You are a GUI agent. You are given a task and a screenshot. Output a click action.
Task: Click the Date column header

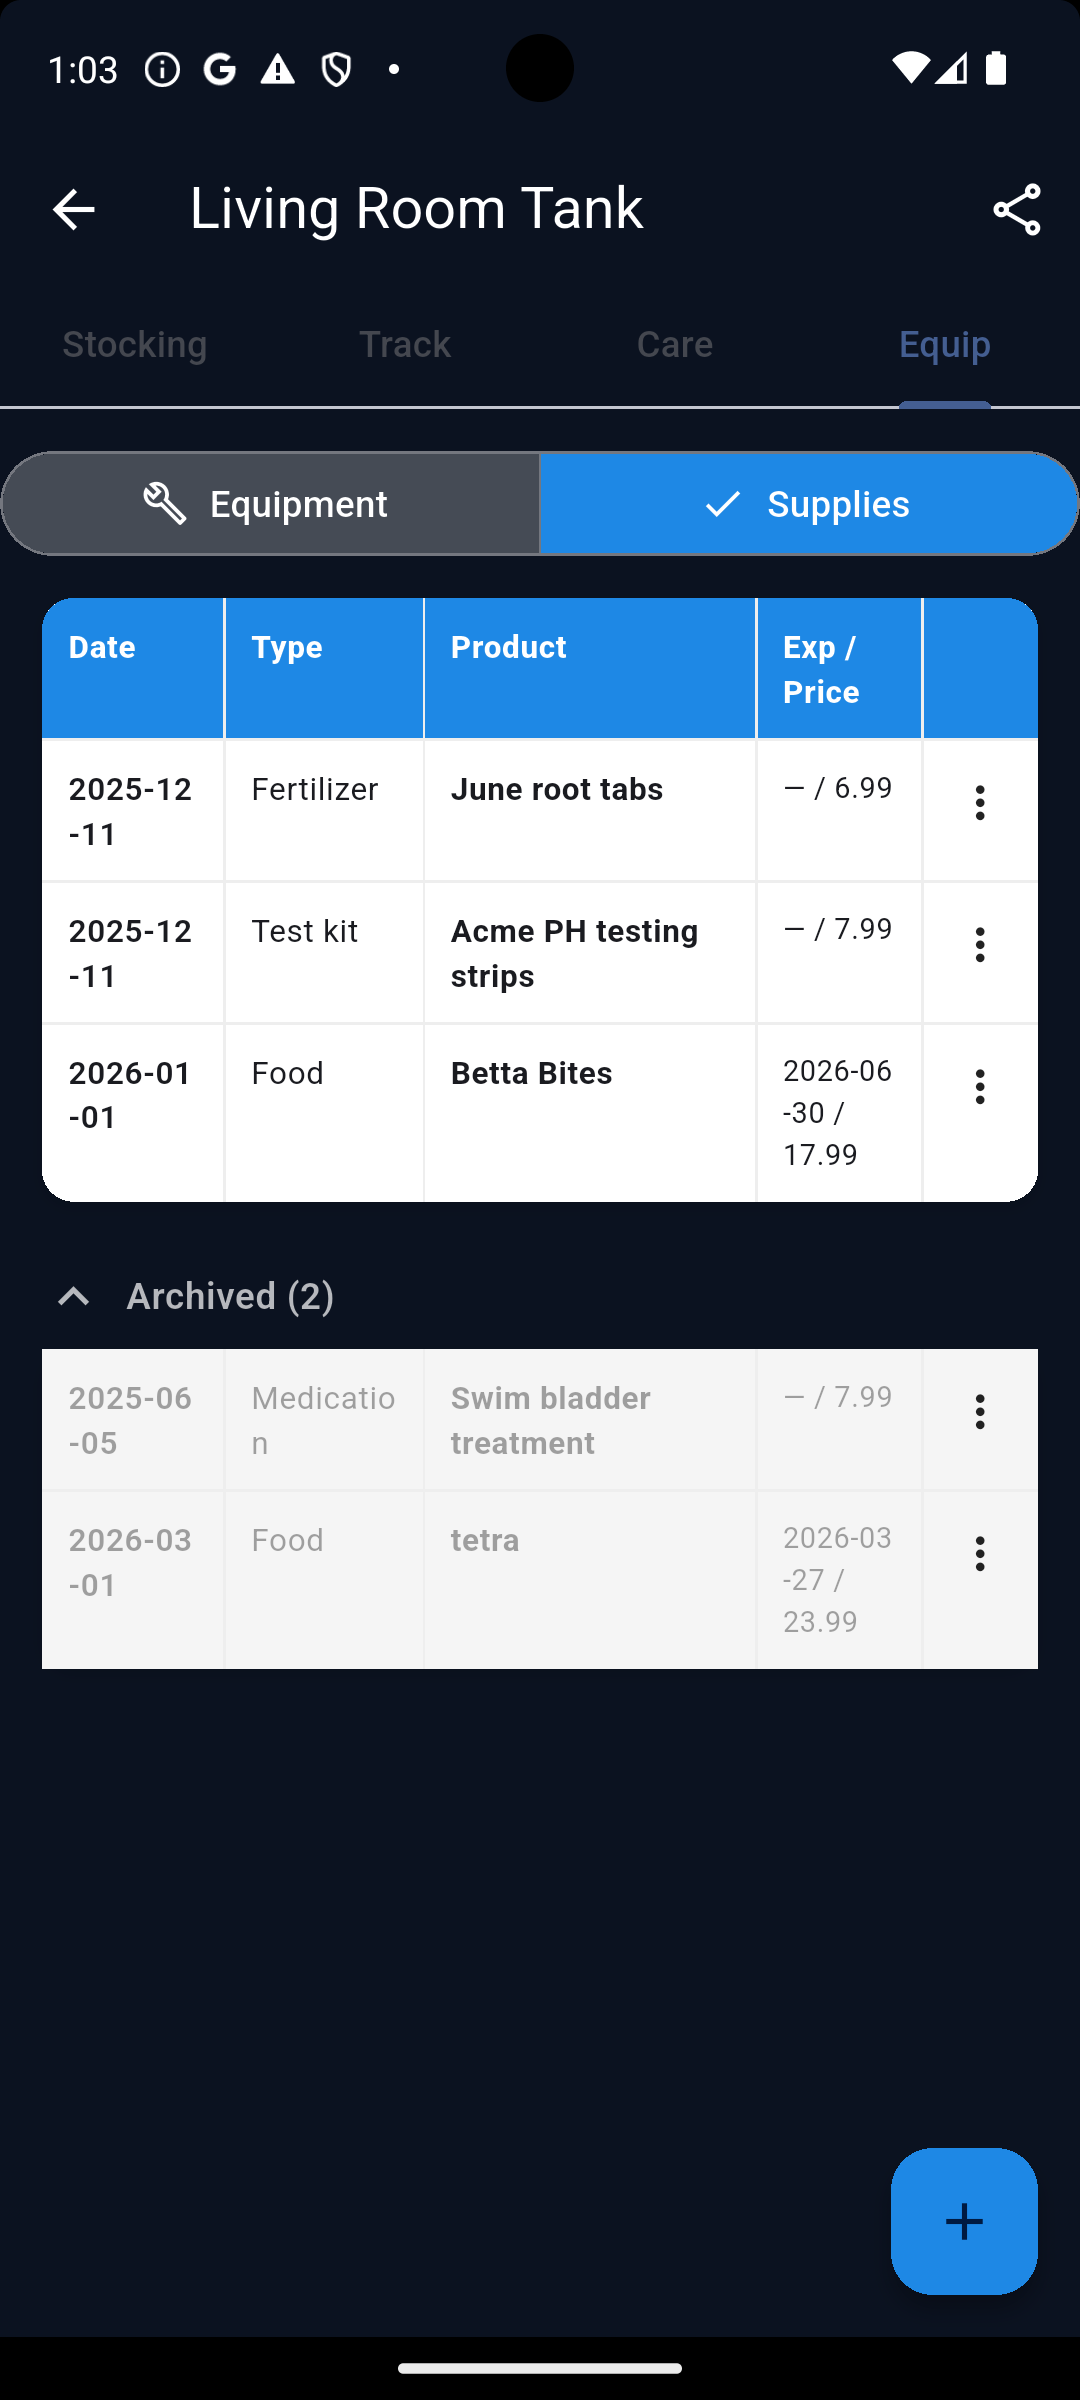pyautogui.click(x=102, y=648)
